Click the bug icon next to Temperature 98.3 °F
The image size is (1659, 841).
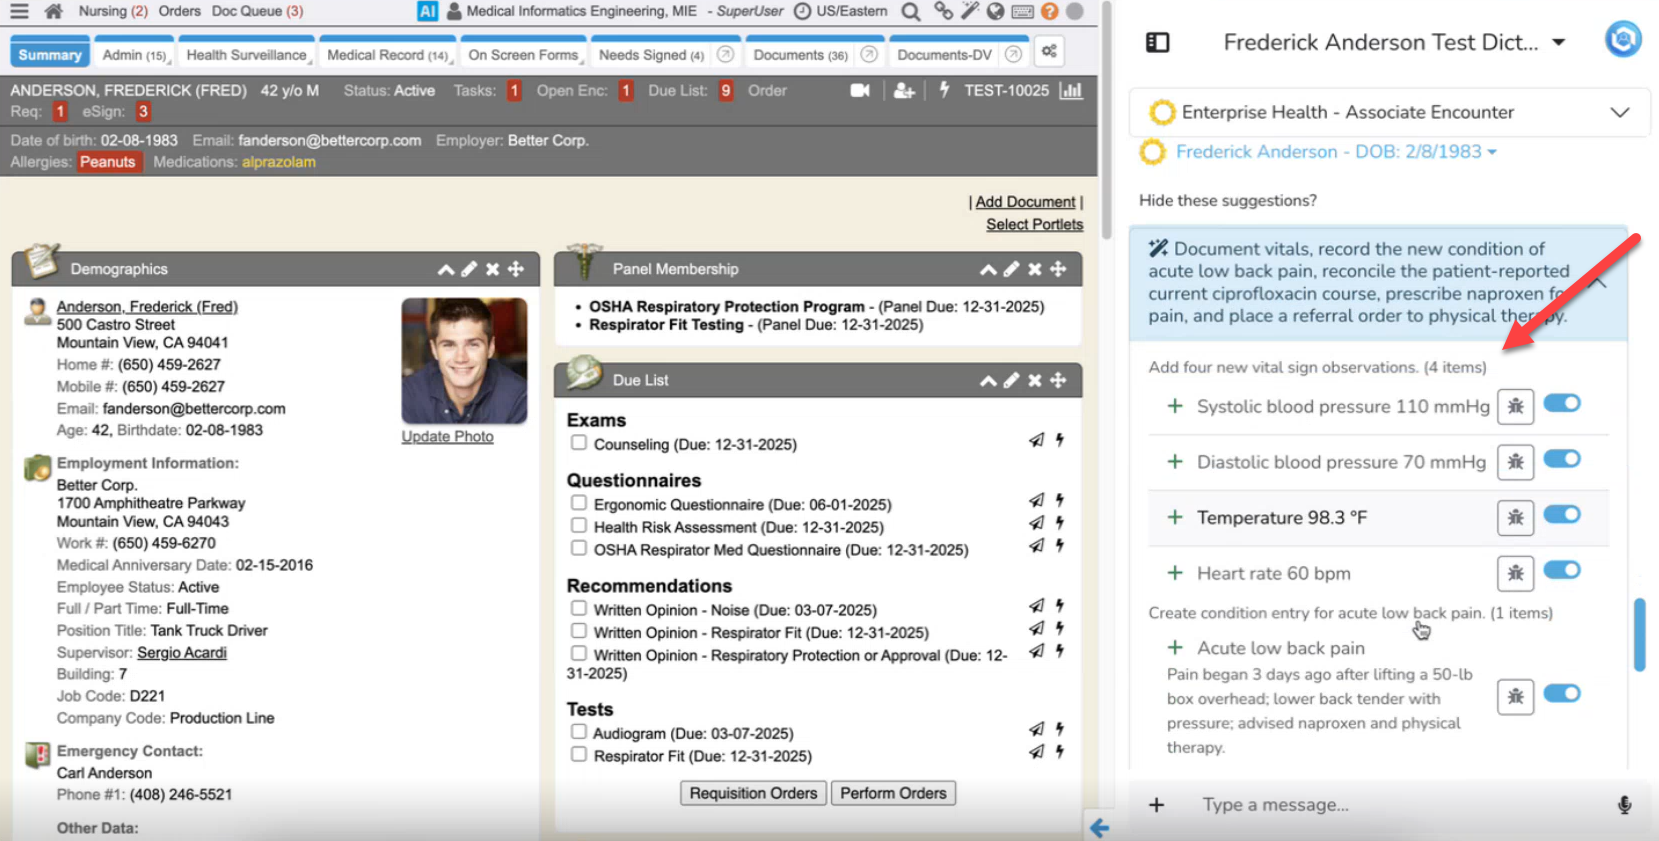coord(1515,517)
